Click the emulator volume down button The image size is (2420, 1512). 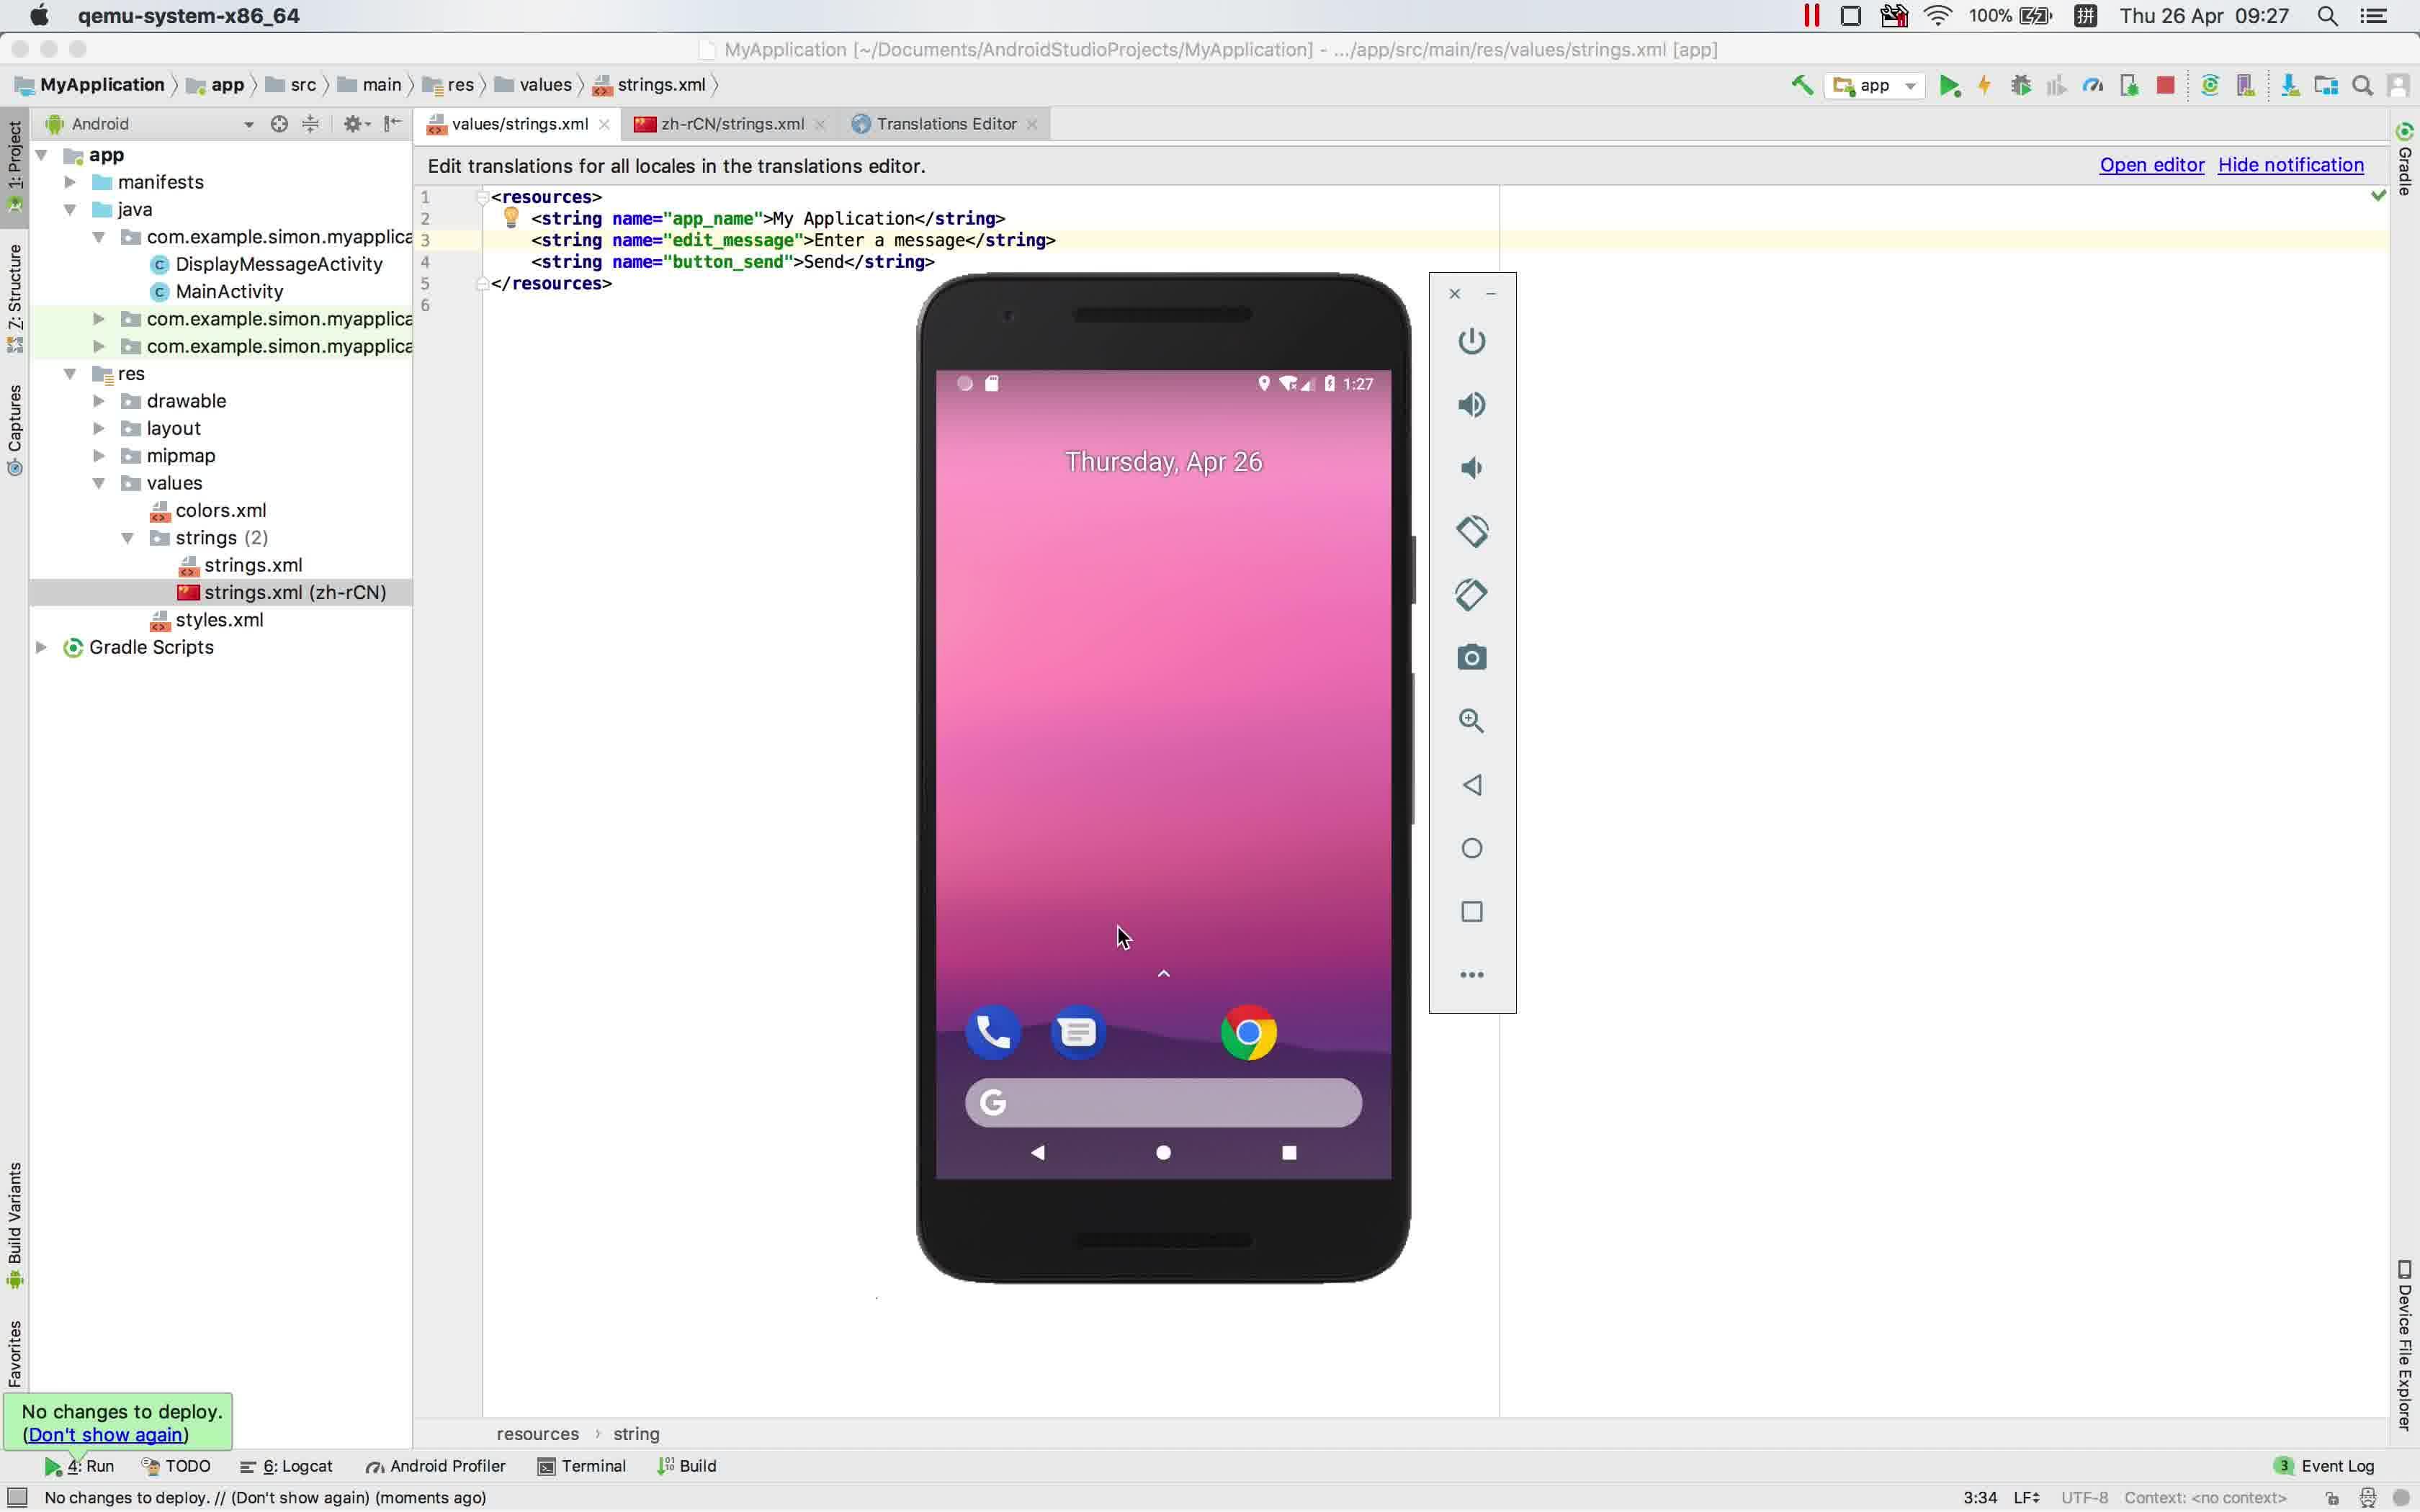click(x=1471, y=468)
